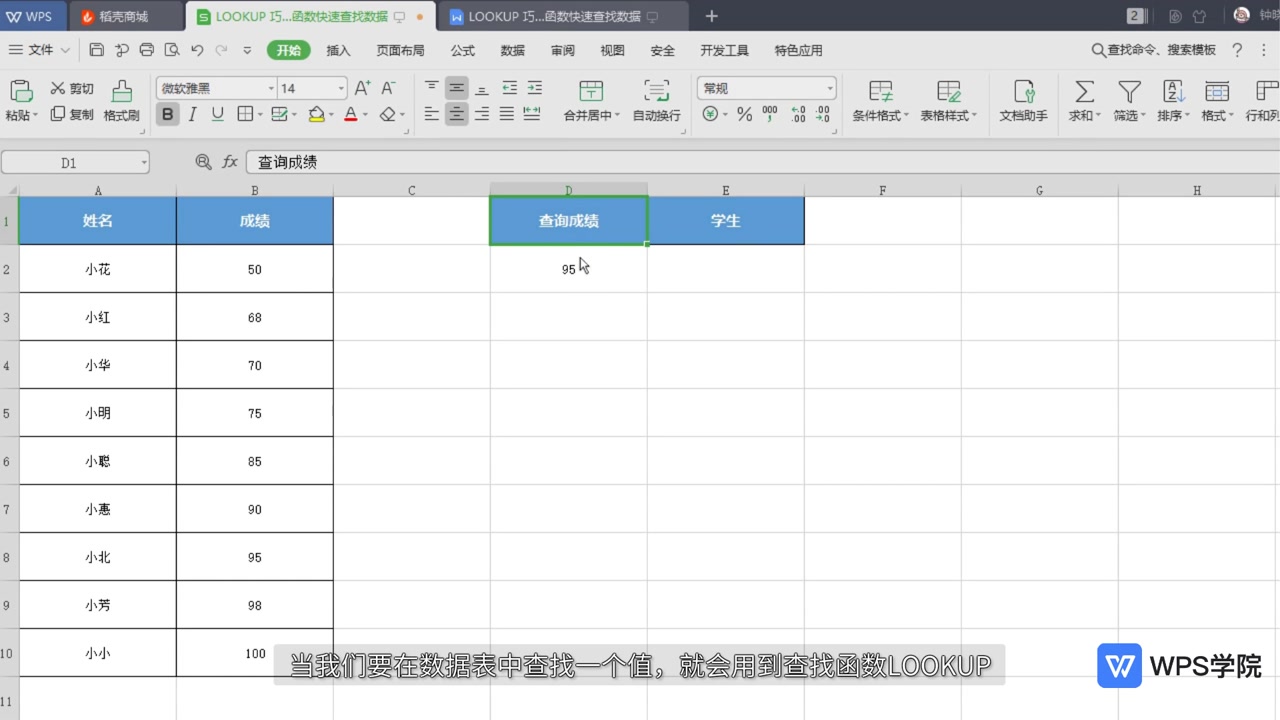Click the new tab plus button
The image size is (1280, 720).
pos(712,16)
